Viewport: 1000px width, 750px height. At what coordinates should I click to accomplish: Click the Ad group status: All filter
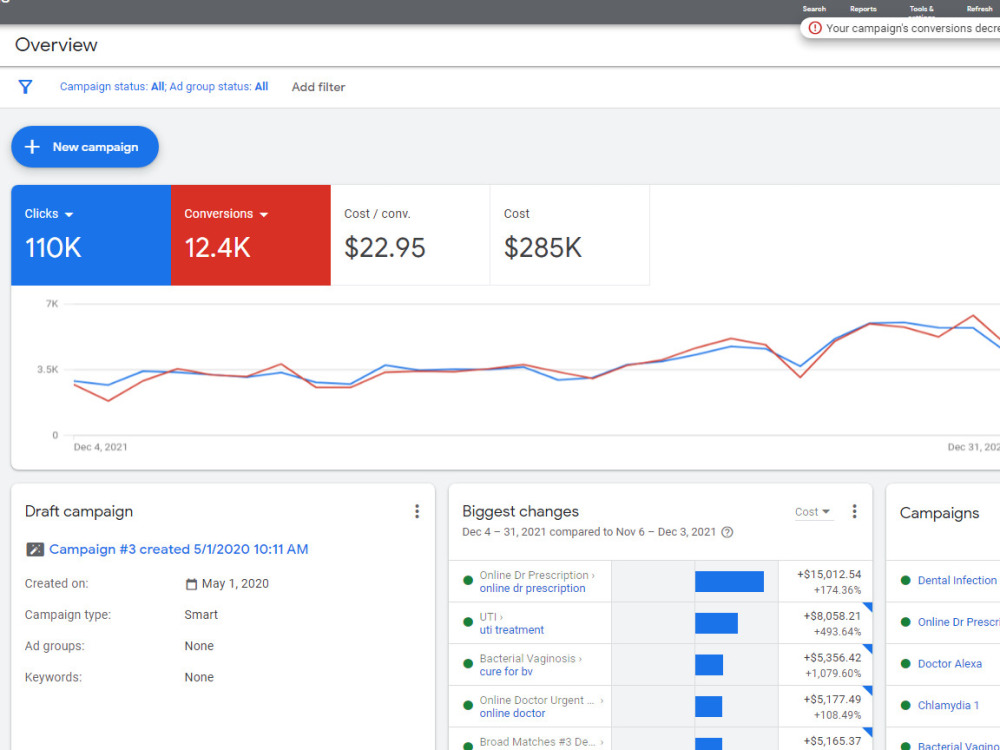click(x=219, y=87)
